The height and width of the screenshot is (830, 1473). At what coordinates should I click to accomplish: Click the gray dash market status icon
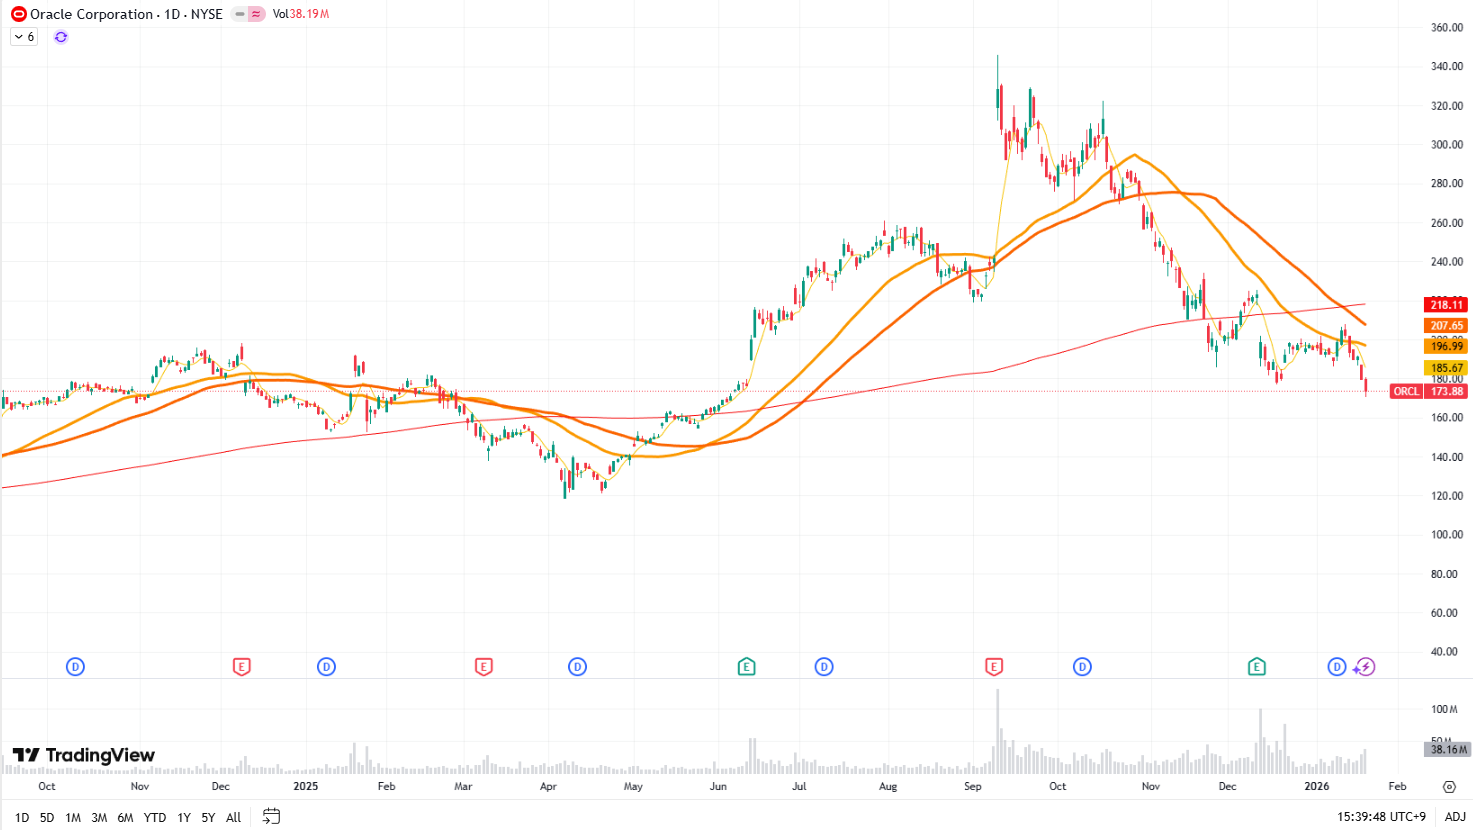tap(239, 14)
